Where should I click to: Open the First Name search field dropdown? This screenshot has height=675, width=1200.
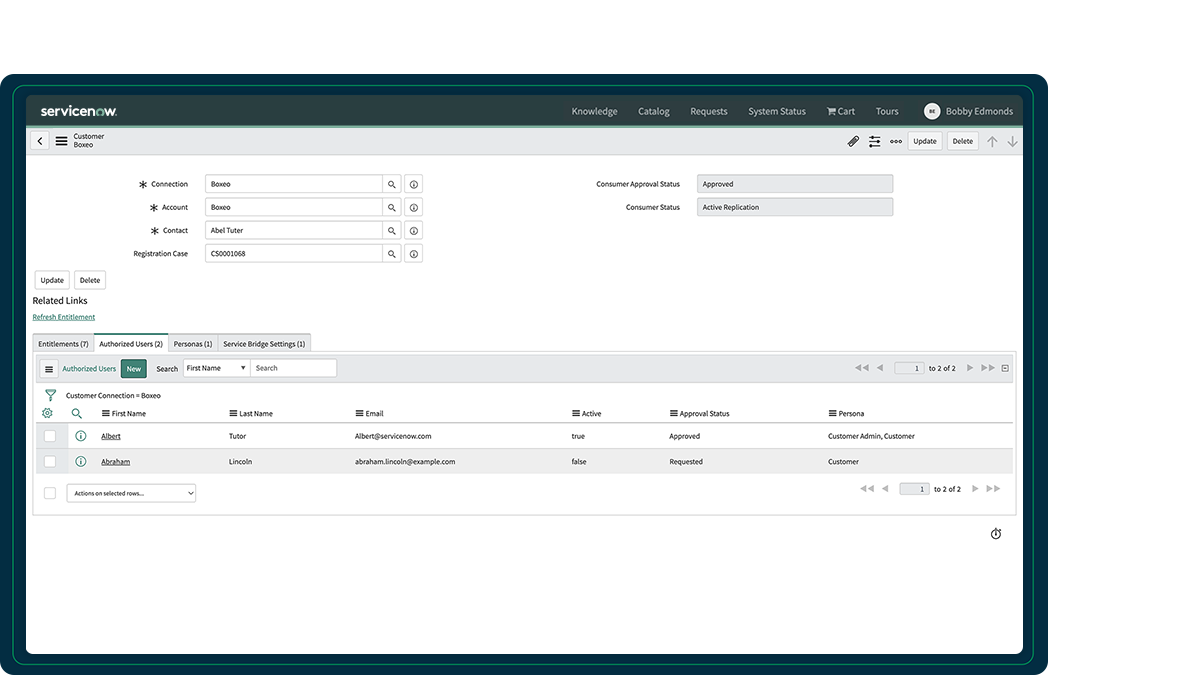pos(216,368)
